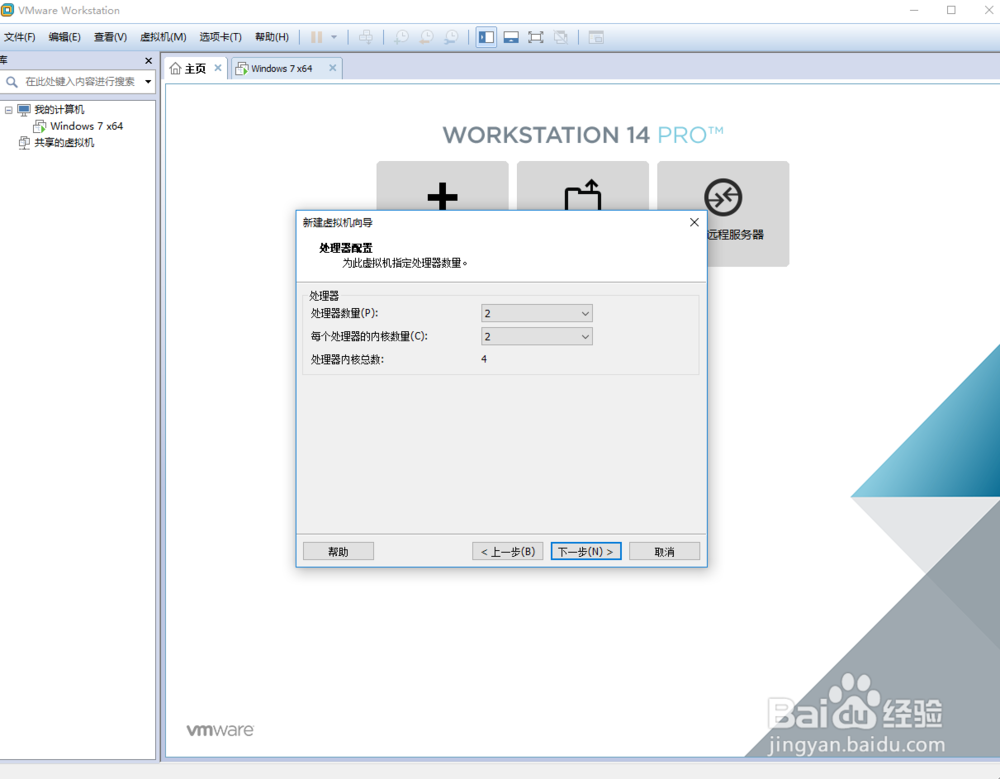Click the total core count value 4
1000x779 pixels.
pyautogui.click(x=484, y=359)
